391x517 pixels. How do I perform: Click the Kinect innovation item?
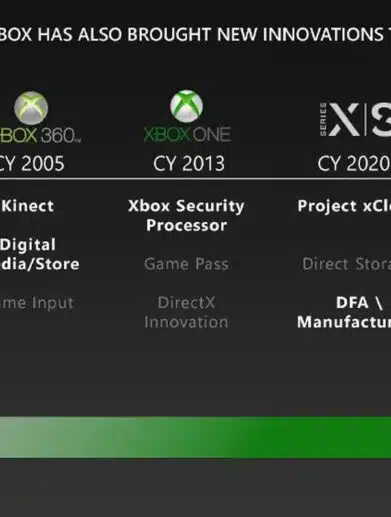tap(27, 206)
